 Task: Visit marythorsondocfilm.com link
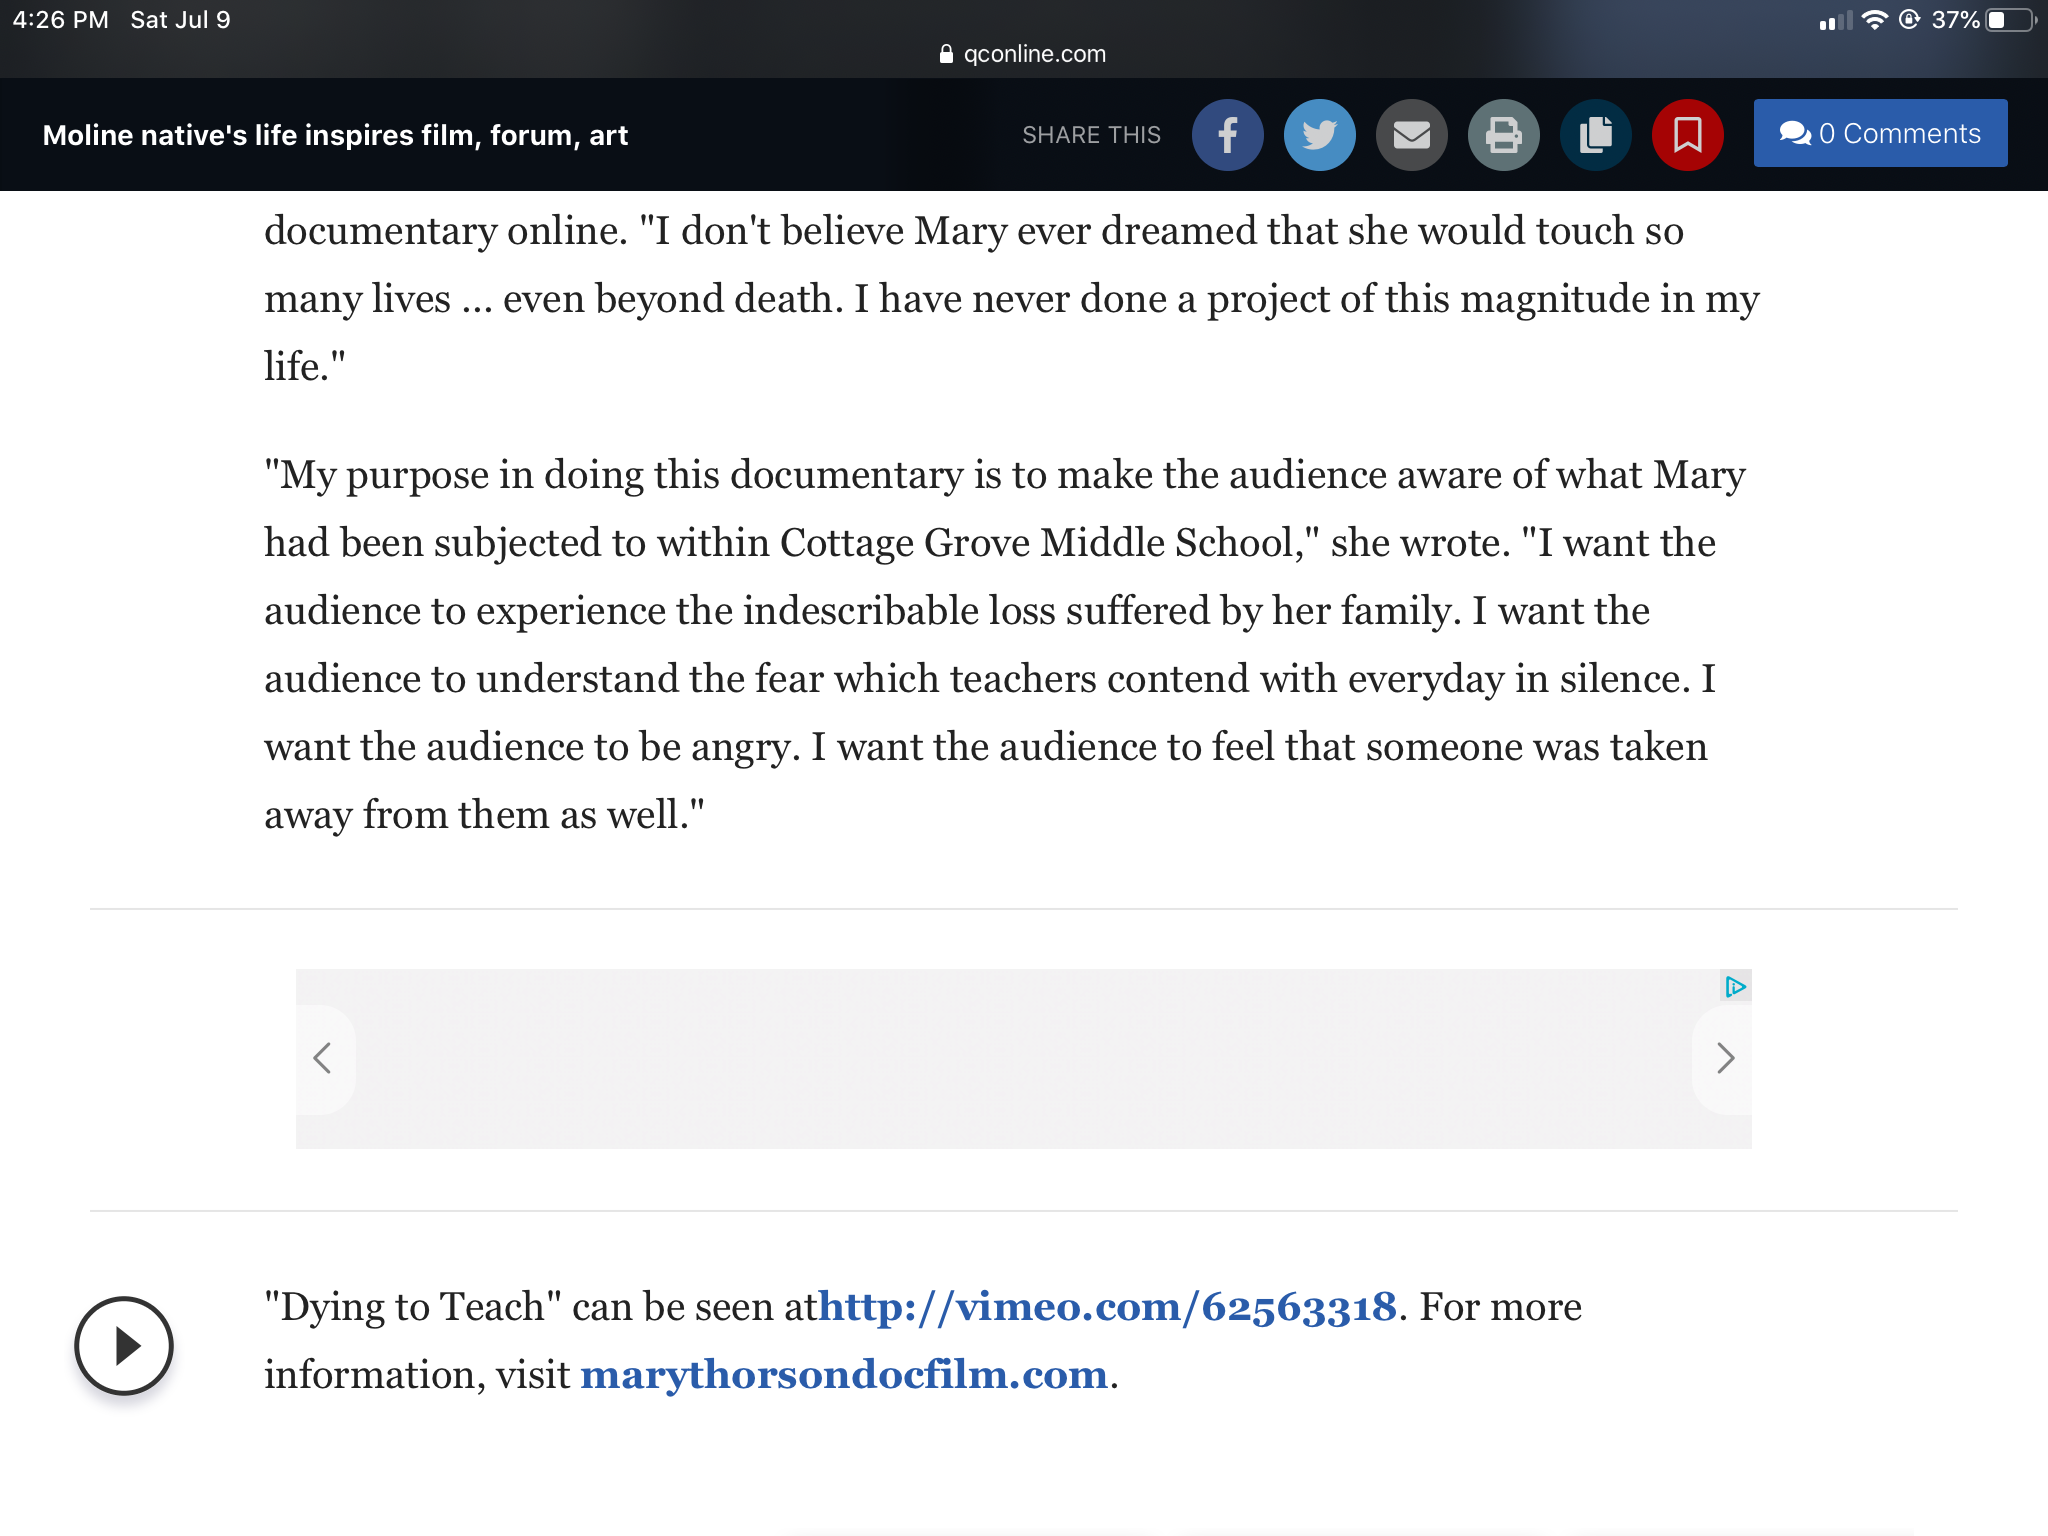click(x=843, y=1375)
